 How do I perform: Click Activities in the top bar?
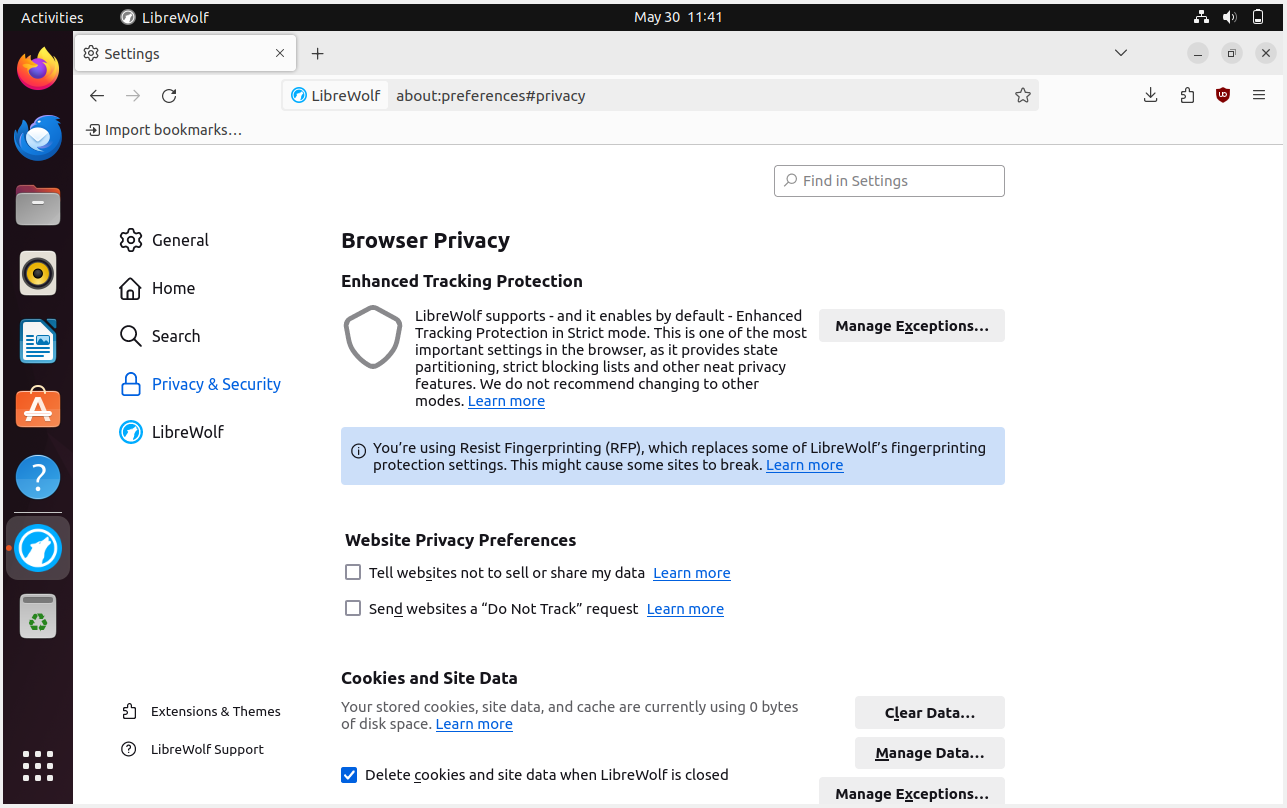click(x=51, y=16)
